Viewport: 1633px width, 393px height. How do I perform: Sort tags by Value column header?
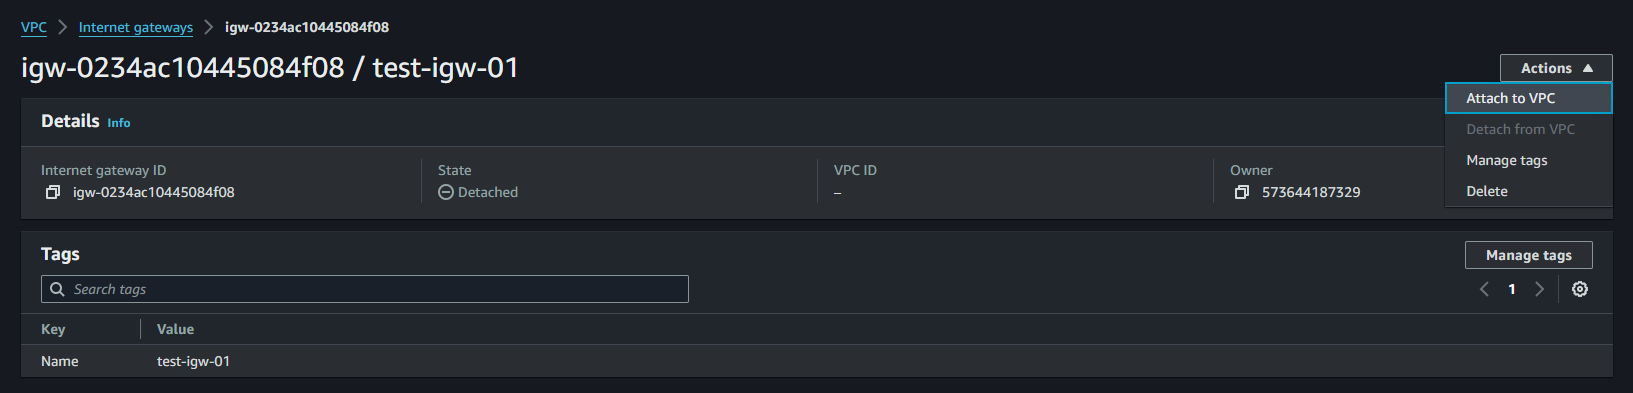pos(175,329)
